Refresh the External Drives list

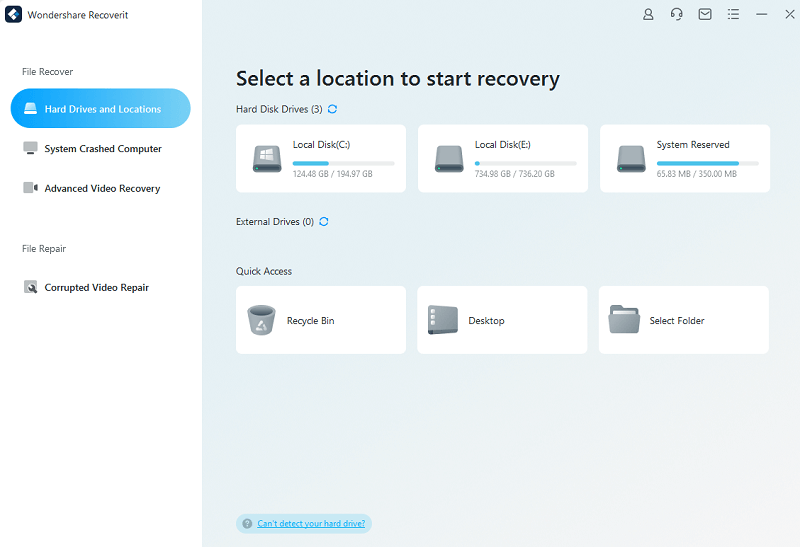tap(323, 222)
